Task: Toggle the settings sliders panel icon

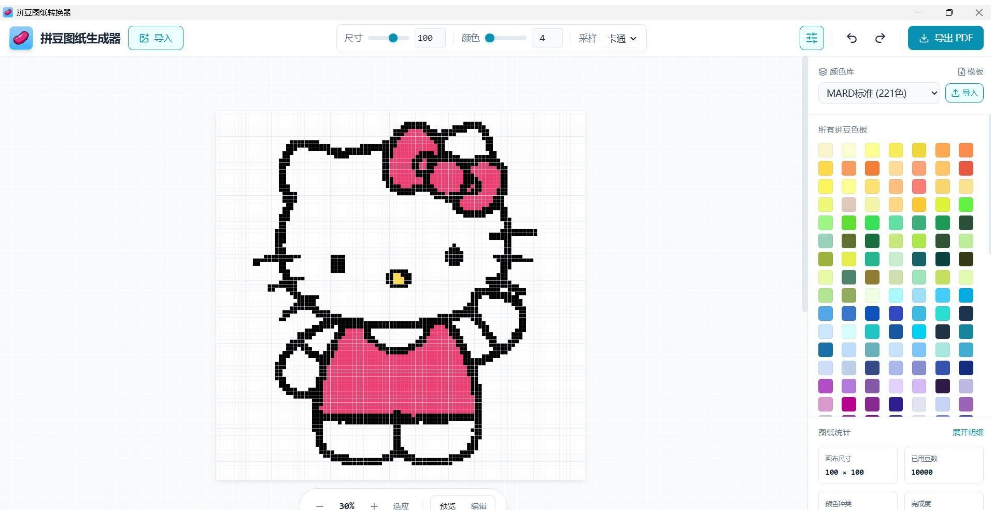Action: pos(812,38)
